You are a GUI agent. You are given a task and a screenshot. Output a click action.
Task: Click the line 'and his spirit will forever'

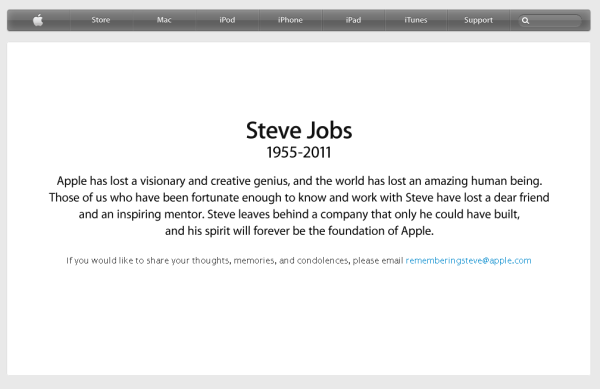299,231
